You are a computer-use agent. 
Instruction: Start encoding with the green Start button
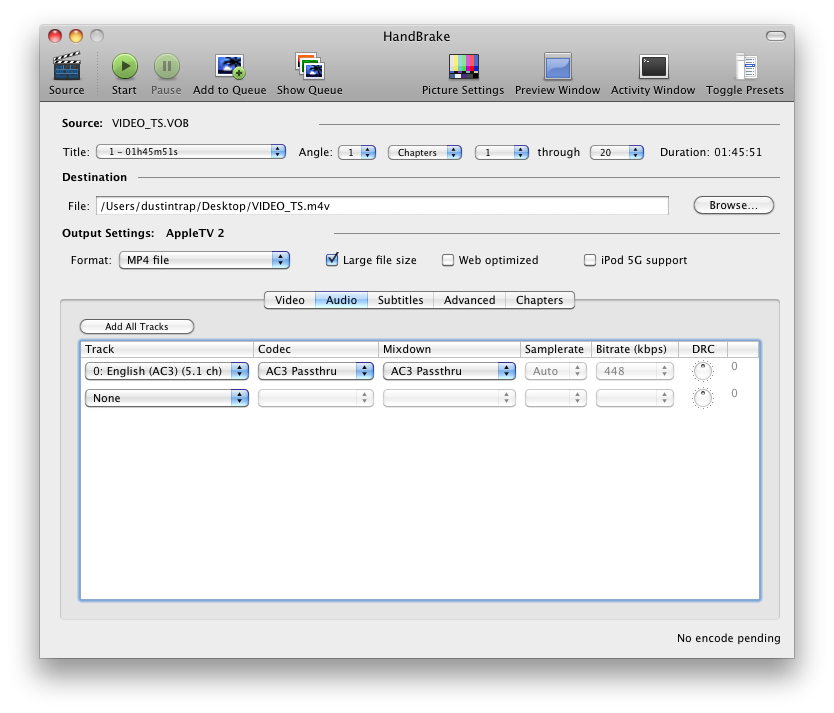[x=124, y=66]
